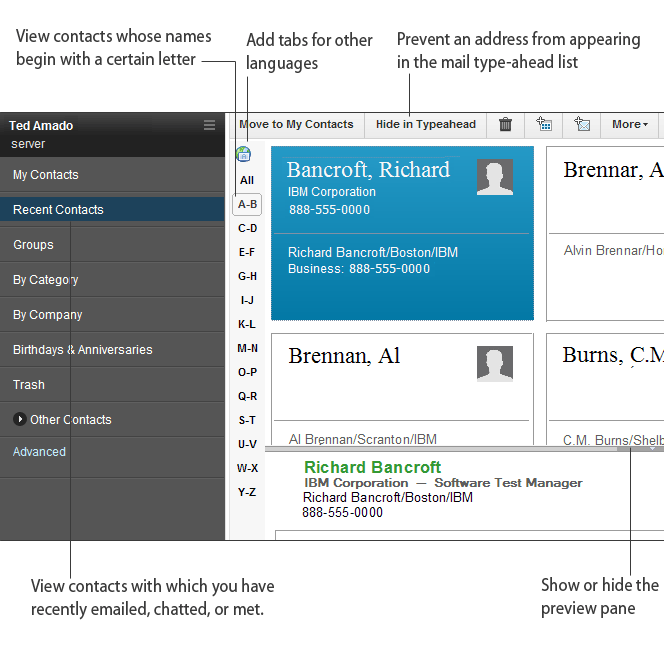The image size is (664, 648).
Task: Click the trash delete icon in toolbar
Action: 505,125
